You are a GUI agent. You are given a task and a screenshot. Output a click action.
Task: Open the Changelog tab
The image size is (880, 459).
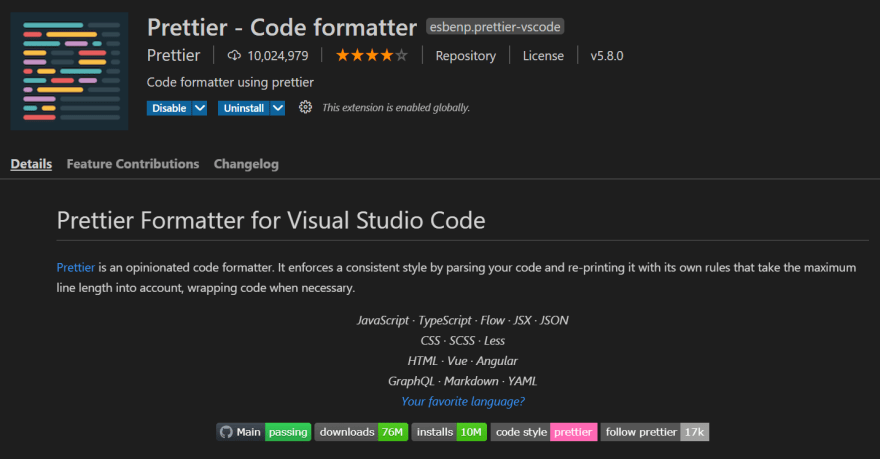tap(246, 164)
